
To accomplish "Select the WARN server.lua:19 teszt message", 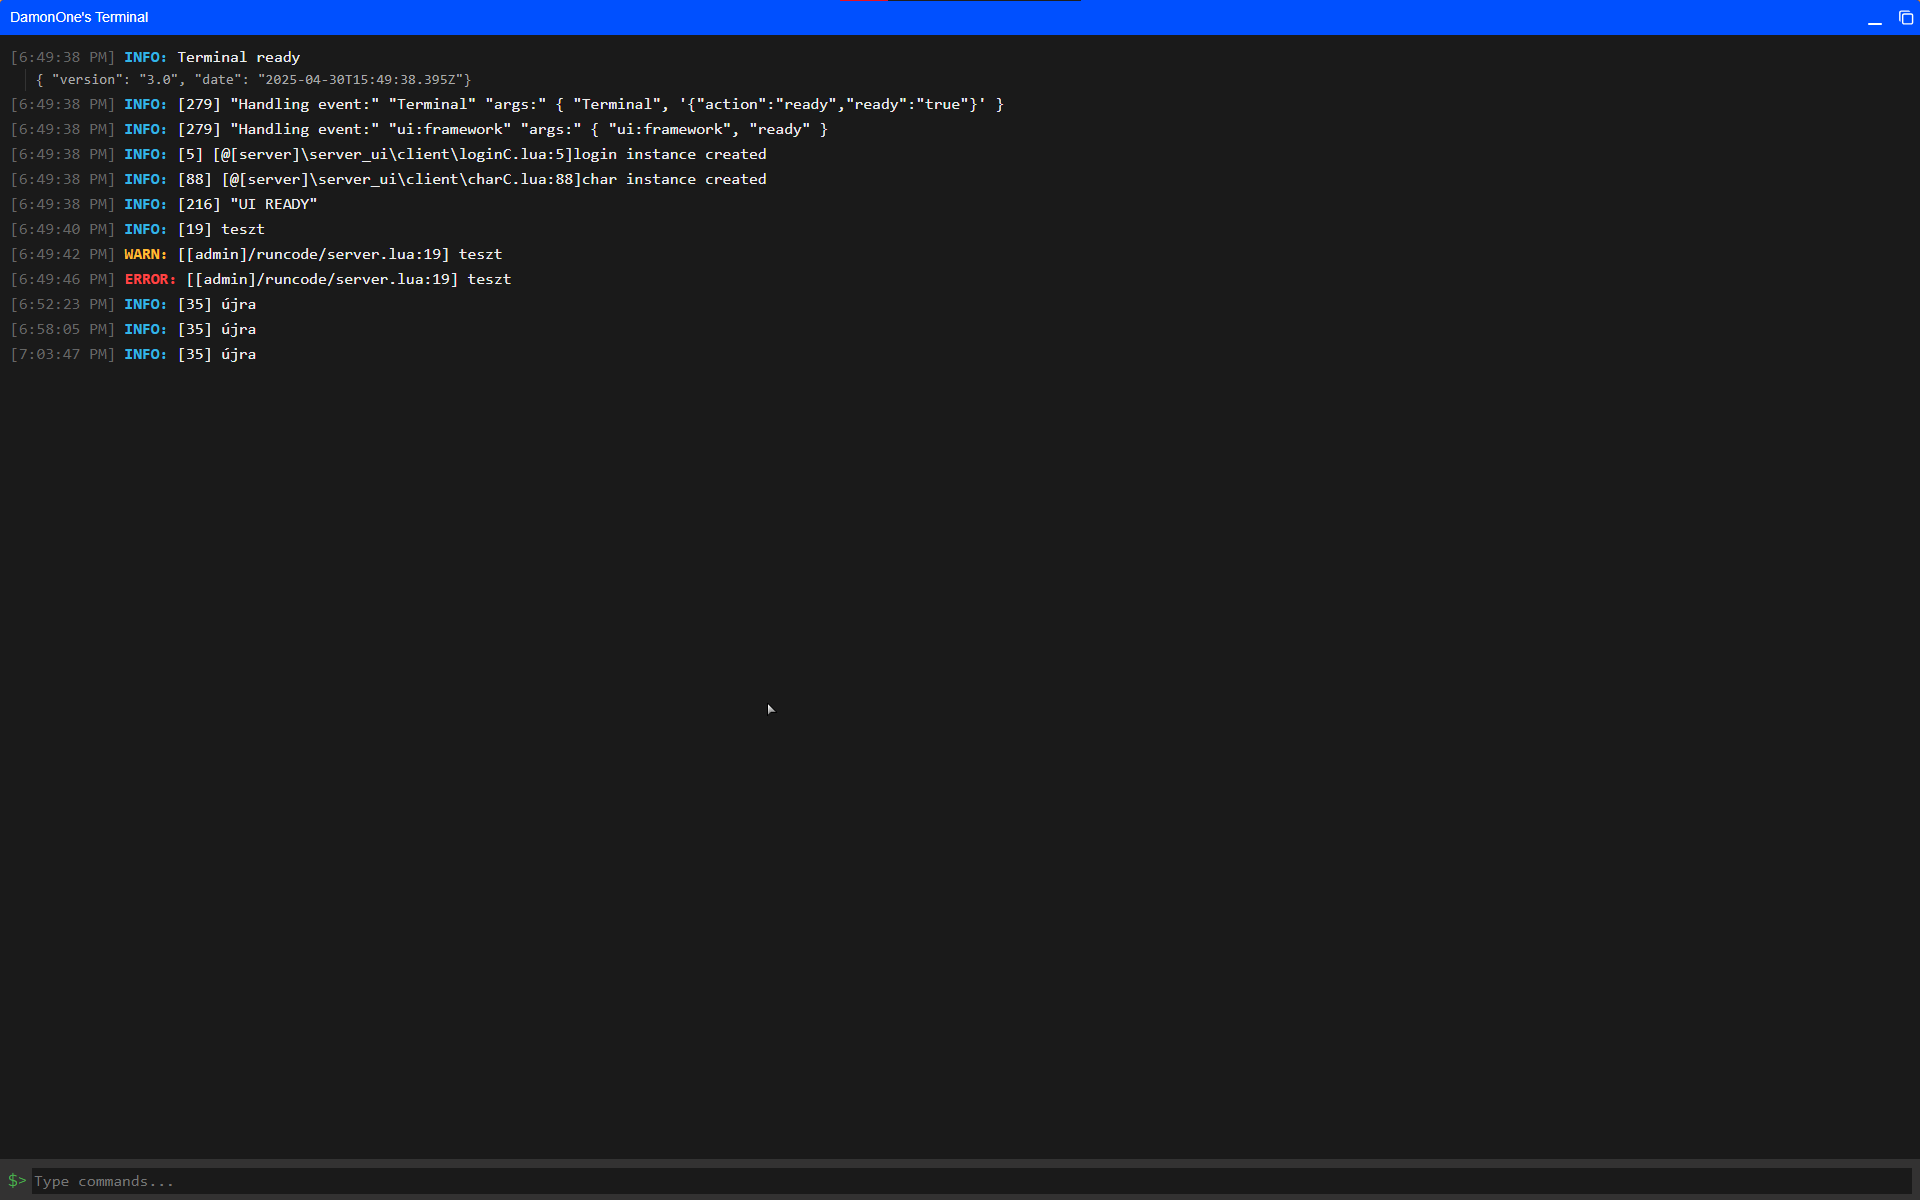I will 340,254.
